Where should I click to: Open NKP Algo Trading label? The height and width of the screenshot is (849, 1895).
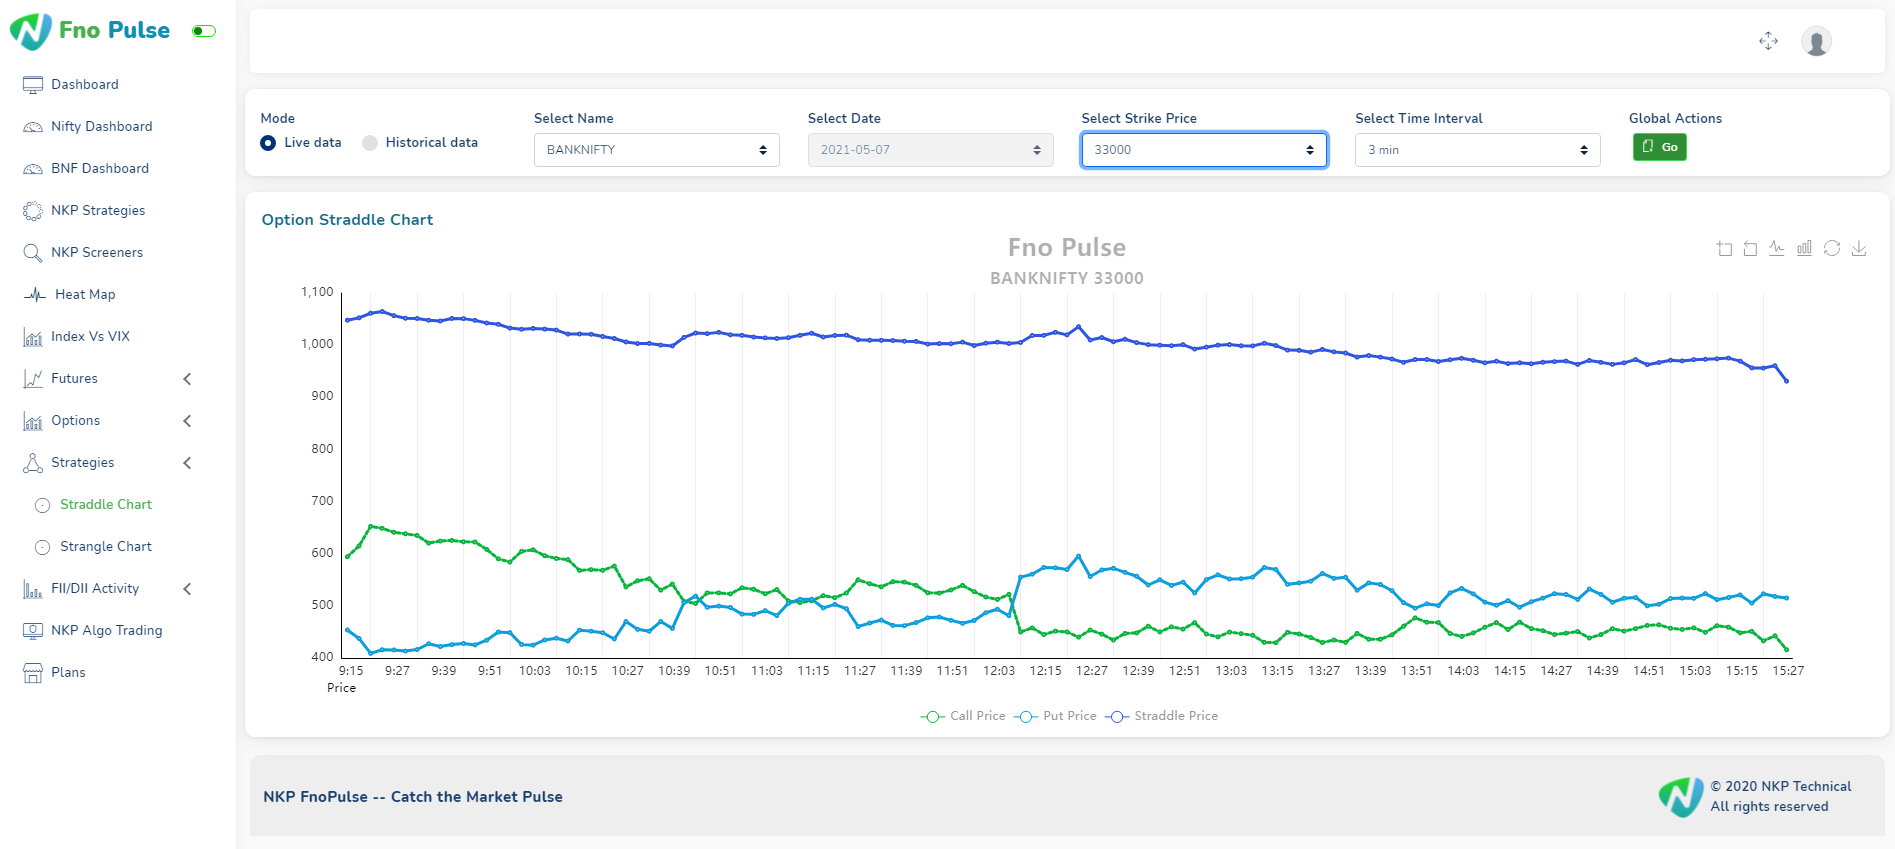pyautogui.click(x=107, y=631)
